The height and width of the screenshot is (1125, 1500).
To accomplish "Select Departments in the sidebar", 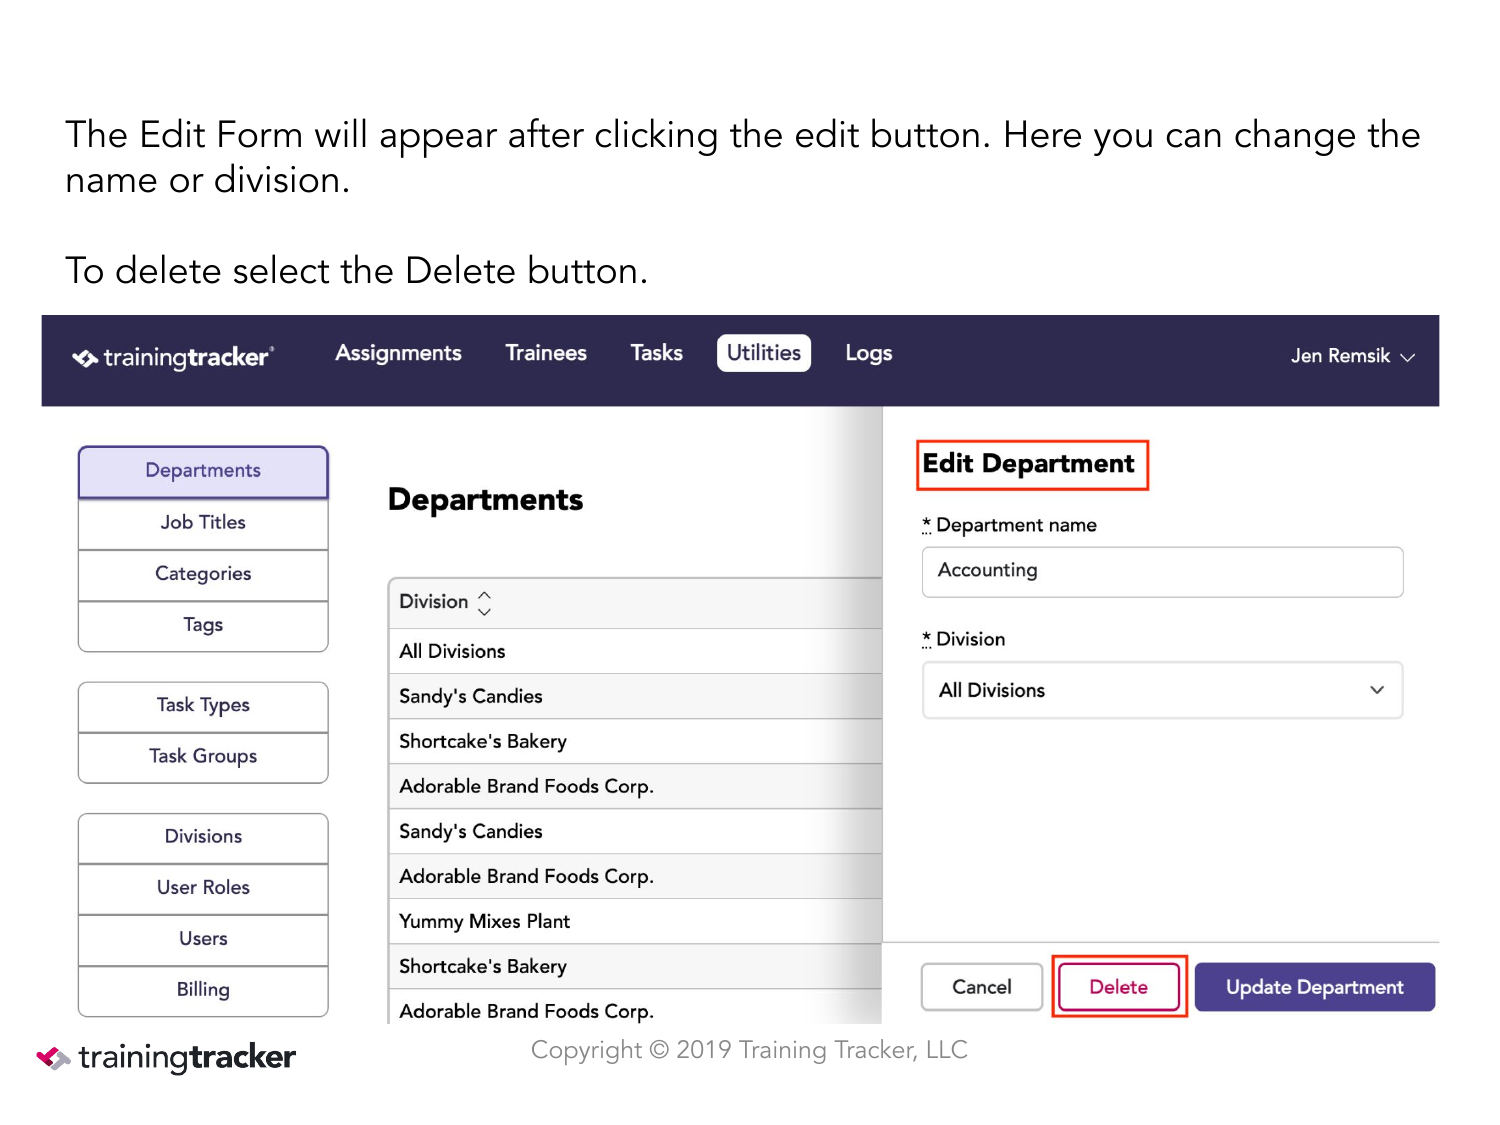I will click(203, 471).
